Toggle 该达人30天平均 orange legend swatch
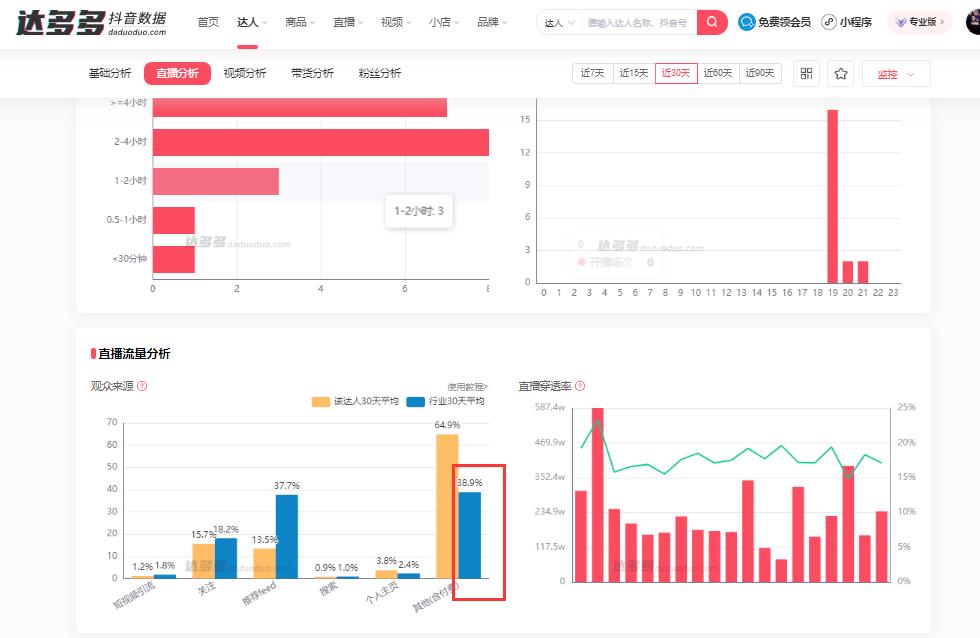Screen dimensions: 980x638 click(x=320, y=401)
